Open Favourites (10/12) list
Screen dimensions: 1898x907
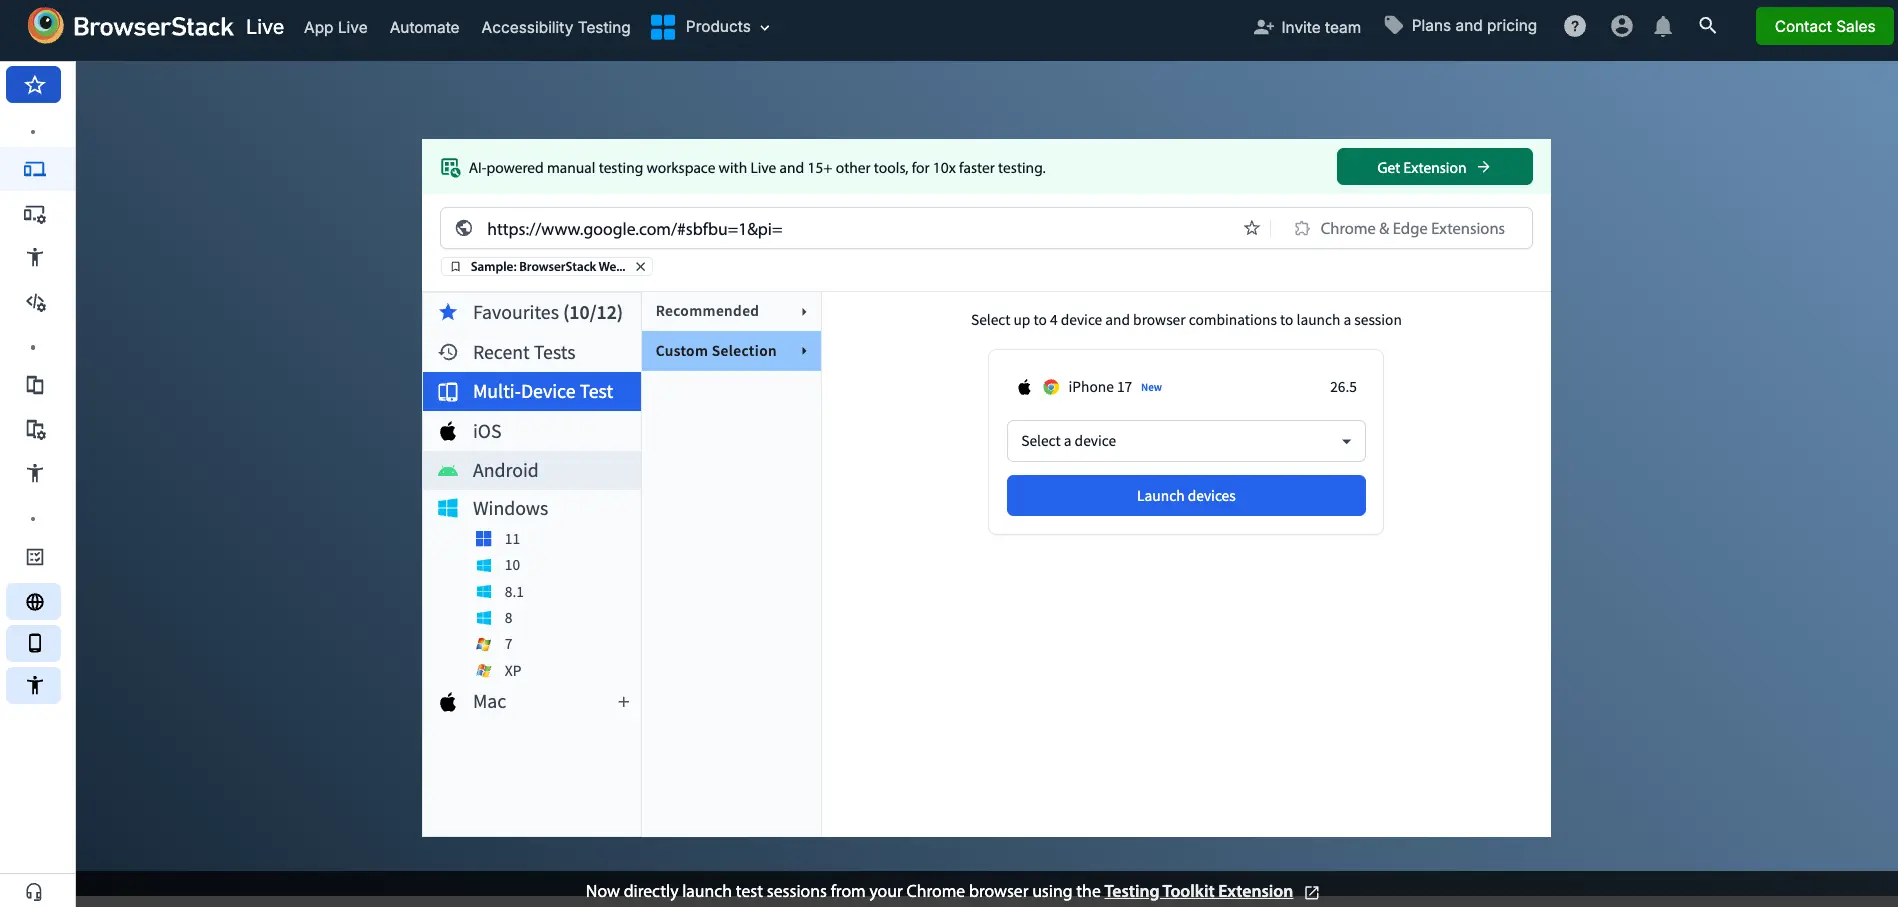click(532, 313)
